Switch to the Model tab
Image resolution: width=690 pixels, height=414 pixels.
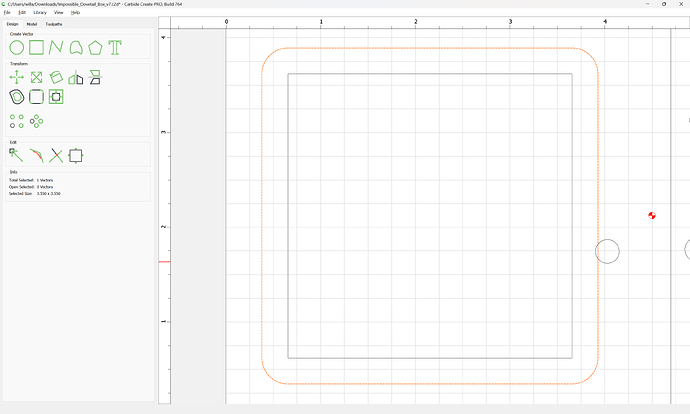32,24
